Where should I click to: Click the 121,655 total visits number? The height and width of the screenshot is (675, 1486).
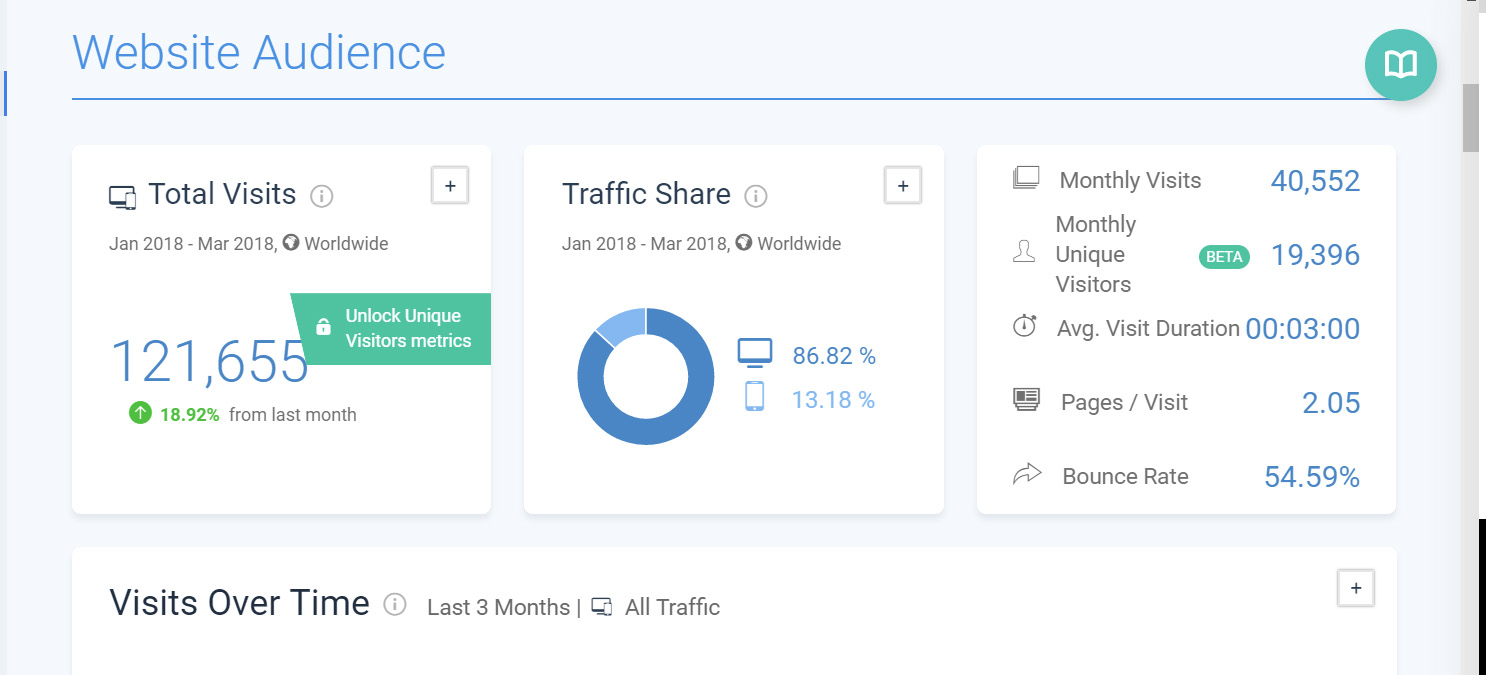pos(209,361)
